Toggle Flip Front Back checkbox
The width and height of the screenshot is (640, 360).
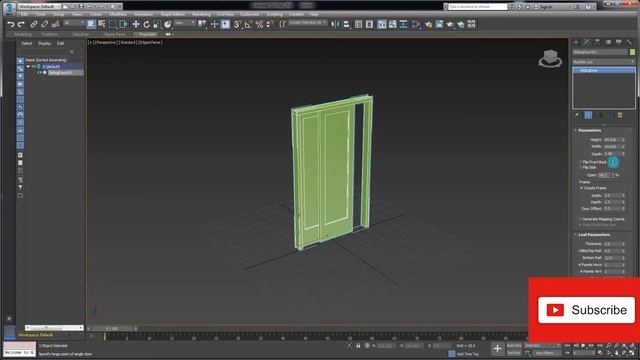pos(580,162)
